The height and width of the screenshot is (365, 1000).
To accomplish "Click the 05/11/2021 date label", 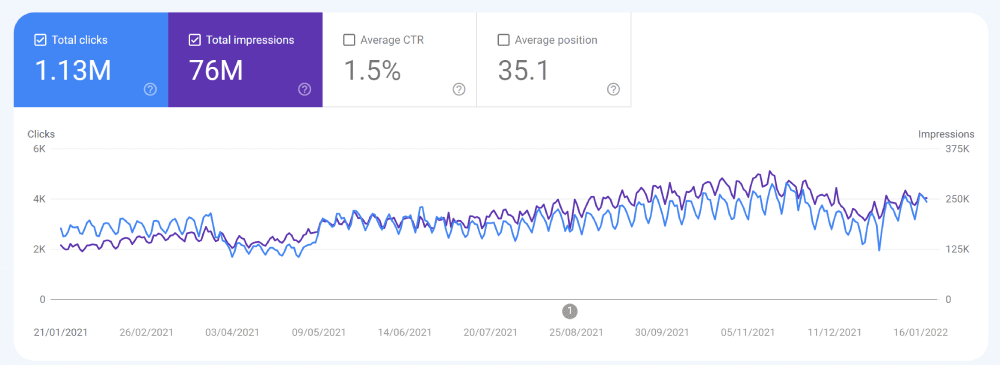I will 748,332.
